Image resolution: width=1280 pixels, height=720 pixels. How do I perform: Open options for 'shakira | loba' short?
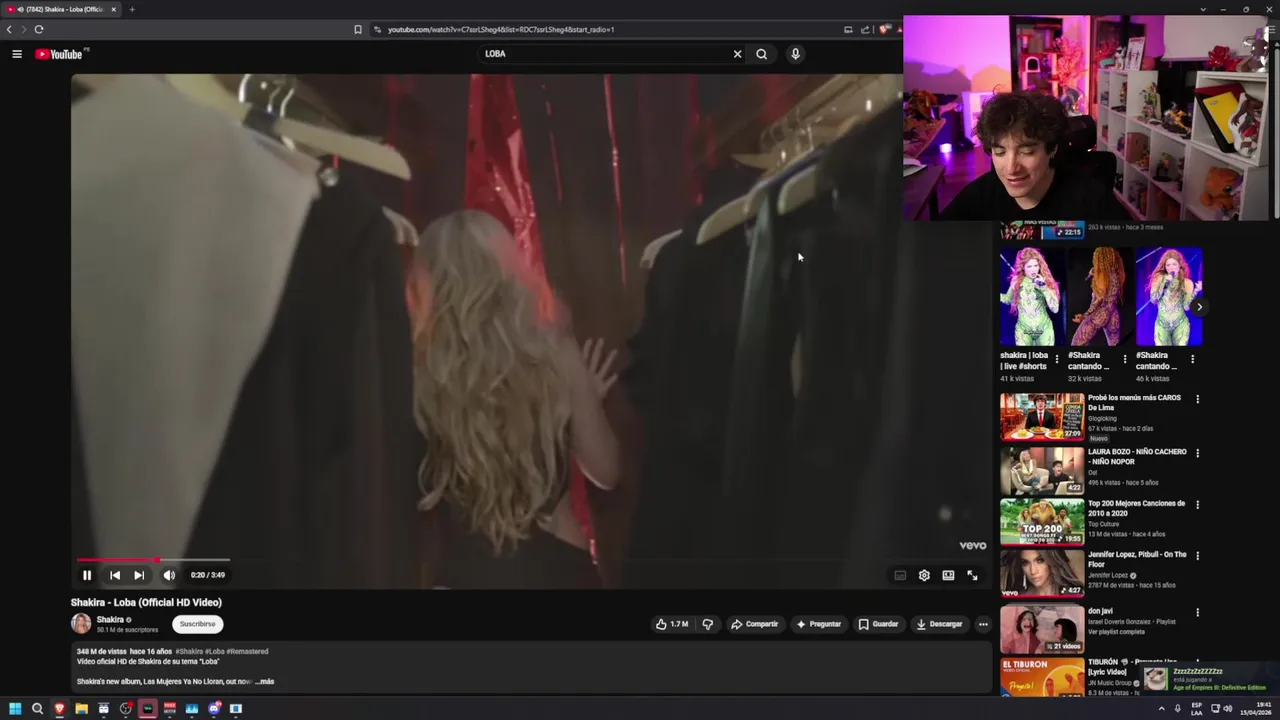point(1057,359)
